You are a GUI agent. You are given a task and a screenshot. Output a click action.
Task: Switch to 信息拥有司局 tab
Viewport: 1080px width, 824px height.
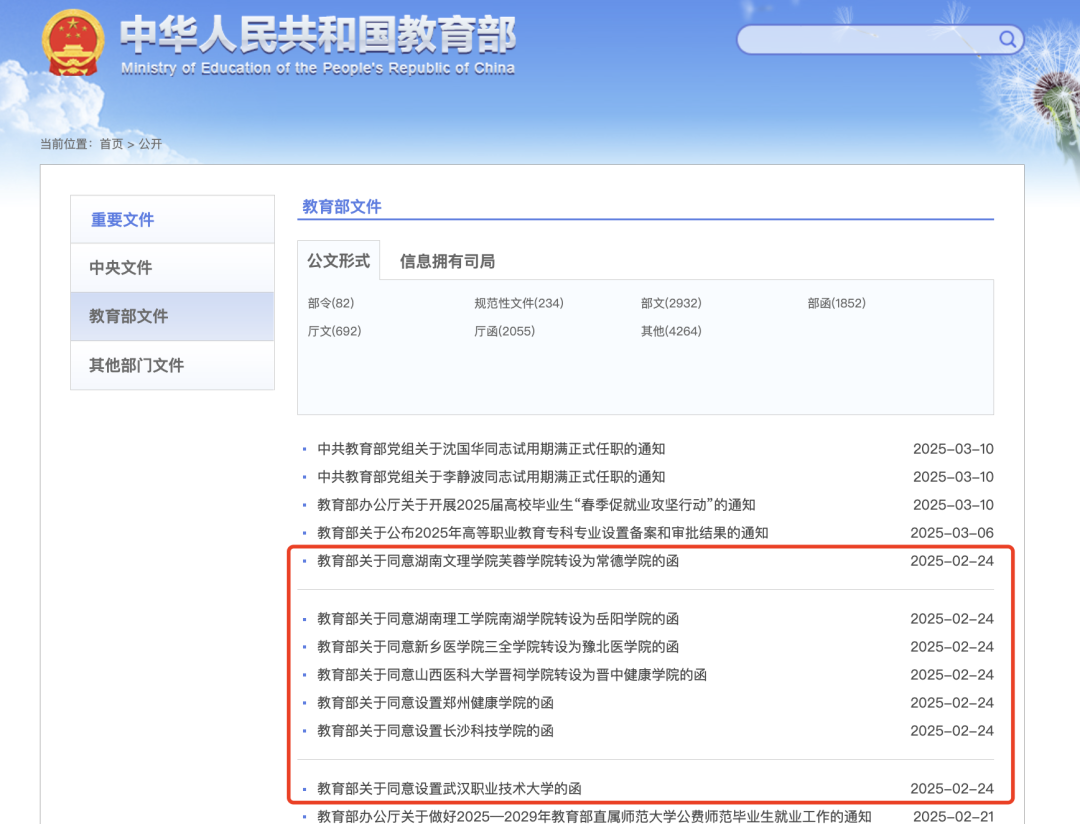pos(447,261)
